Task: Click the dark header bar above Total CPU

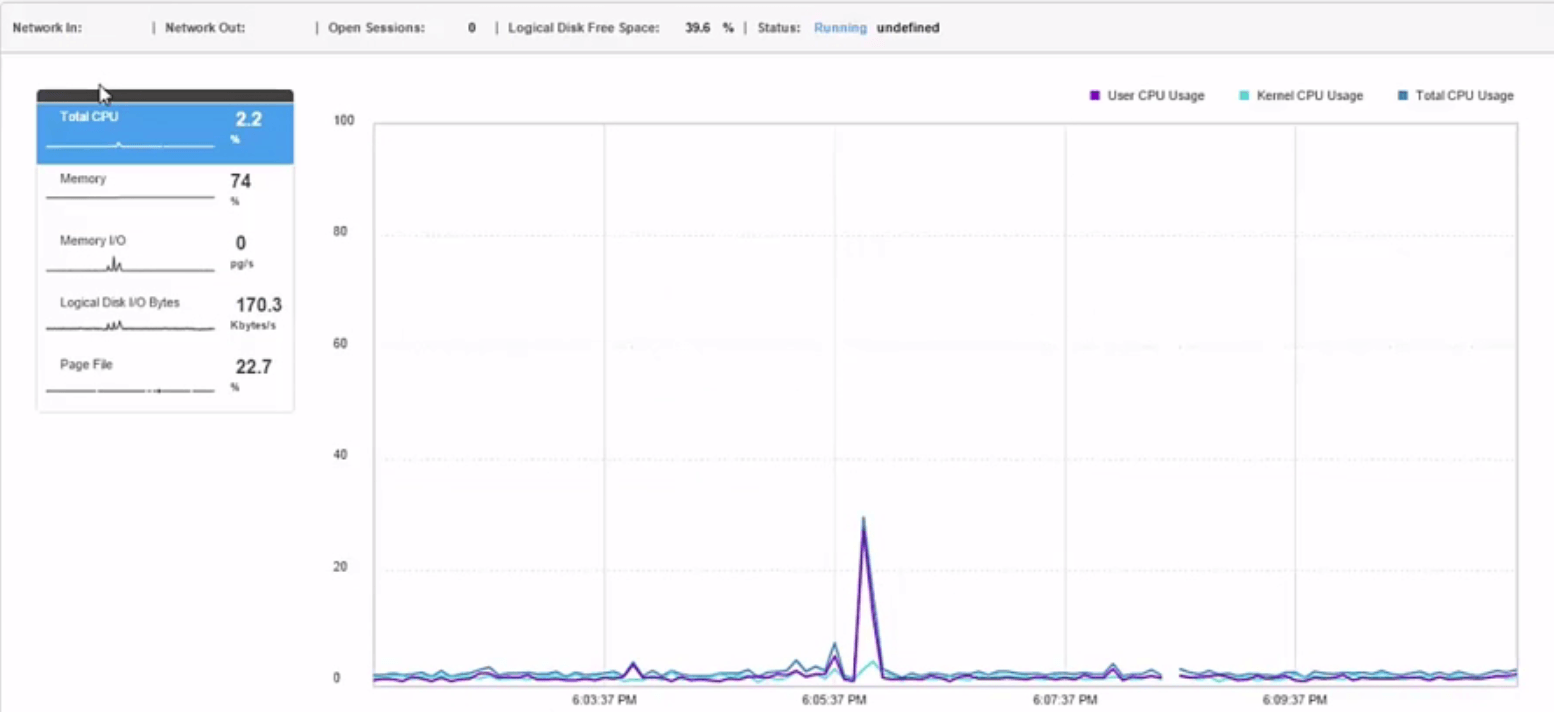Action: click(x=165, y=96)
